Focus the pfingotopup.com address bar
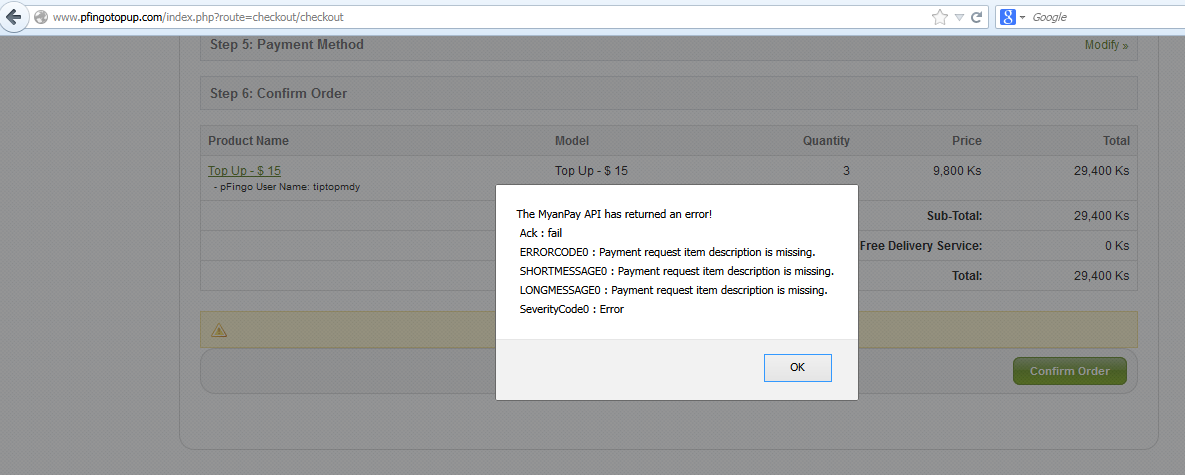The image size is (1185, 475). click(484, 17)
